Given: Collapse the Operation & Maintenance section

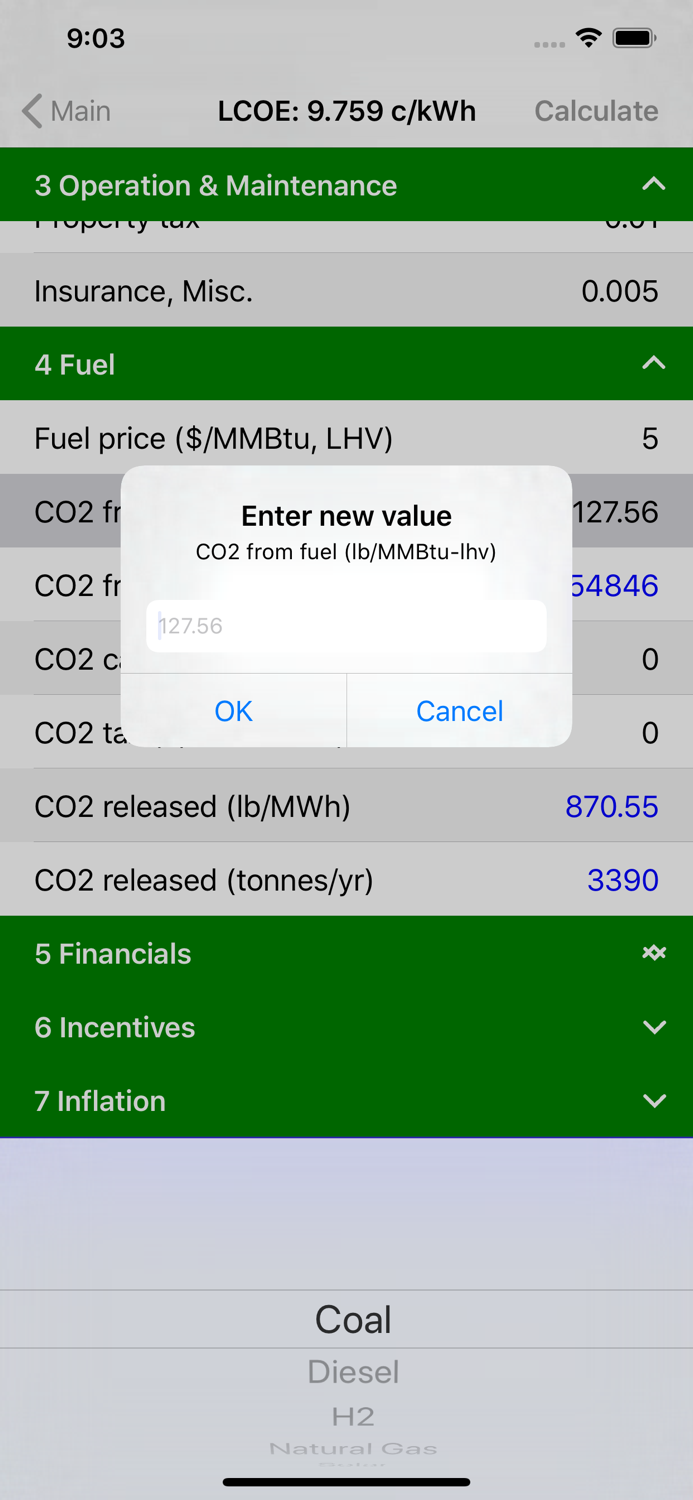Looking at the screenshot, I should click(653, 185).
